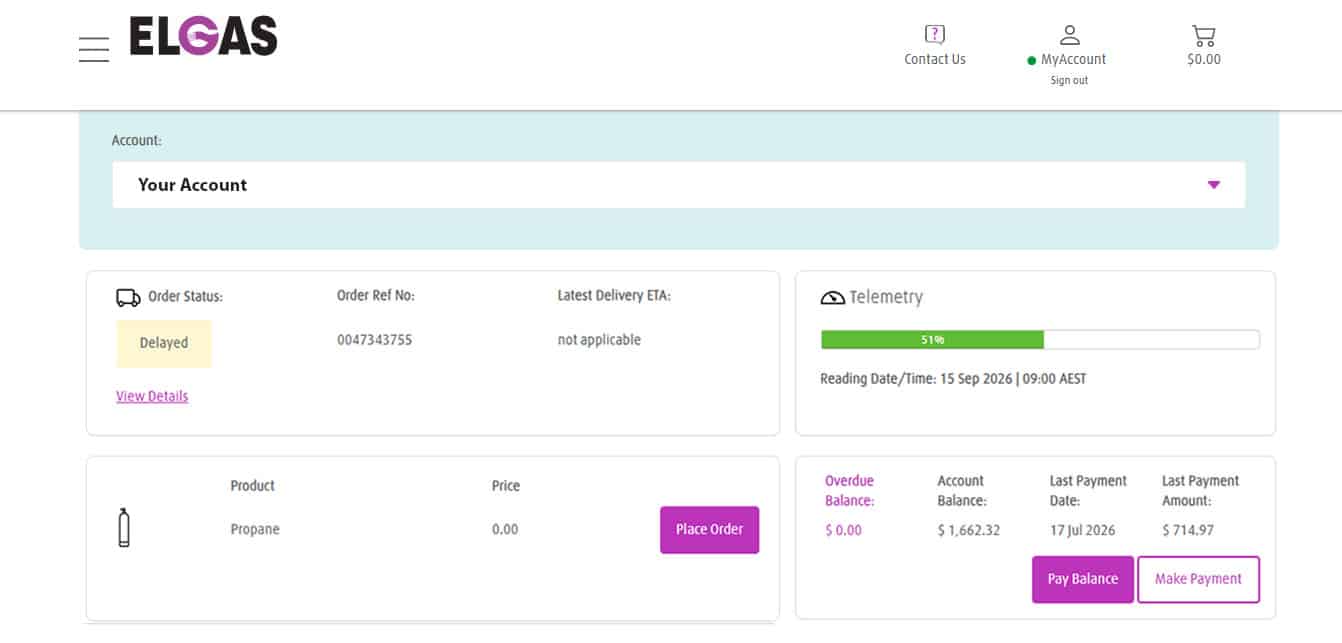Click the Place Order button

[x=709, y=530]
